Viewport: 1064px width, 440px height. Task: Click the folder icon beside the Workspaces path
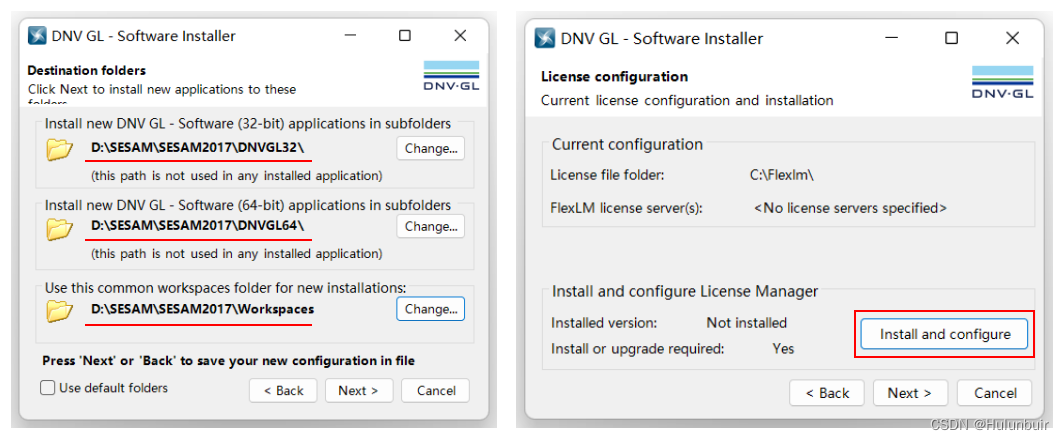[60, 310]
